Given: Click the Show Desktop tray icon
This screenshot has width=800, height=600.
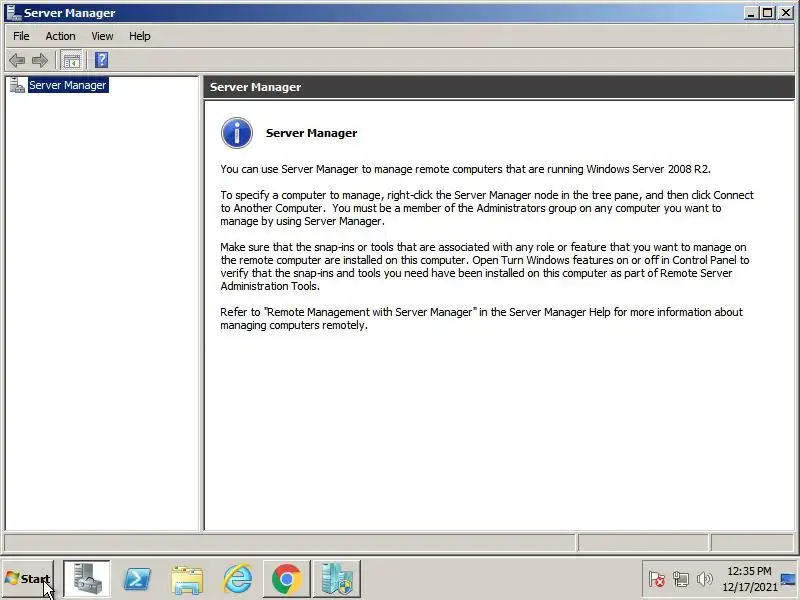Looking at the screenshot, I should point(789,579).
